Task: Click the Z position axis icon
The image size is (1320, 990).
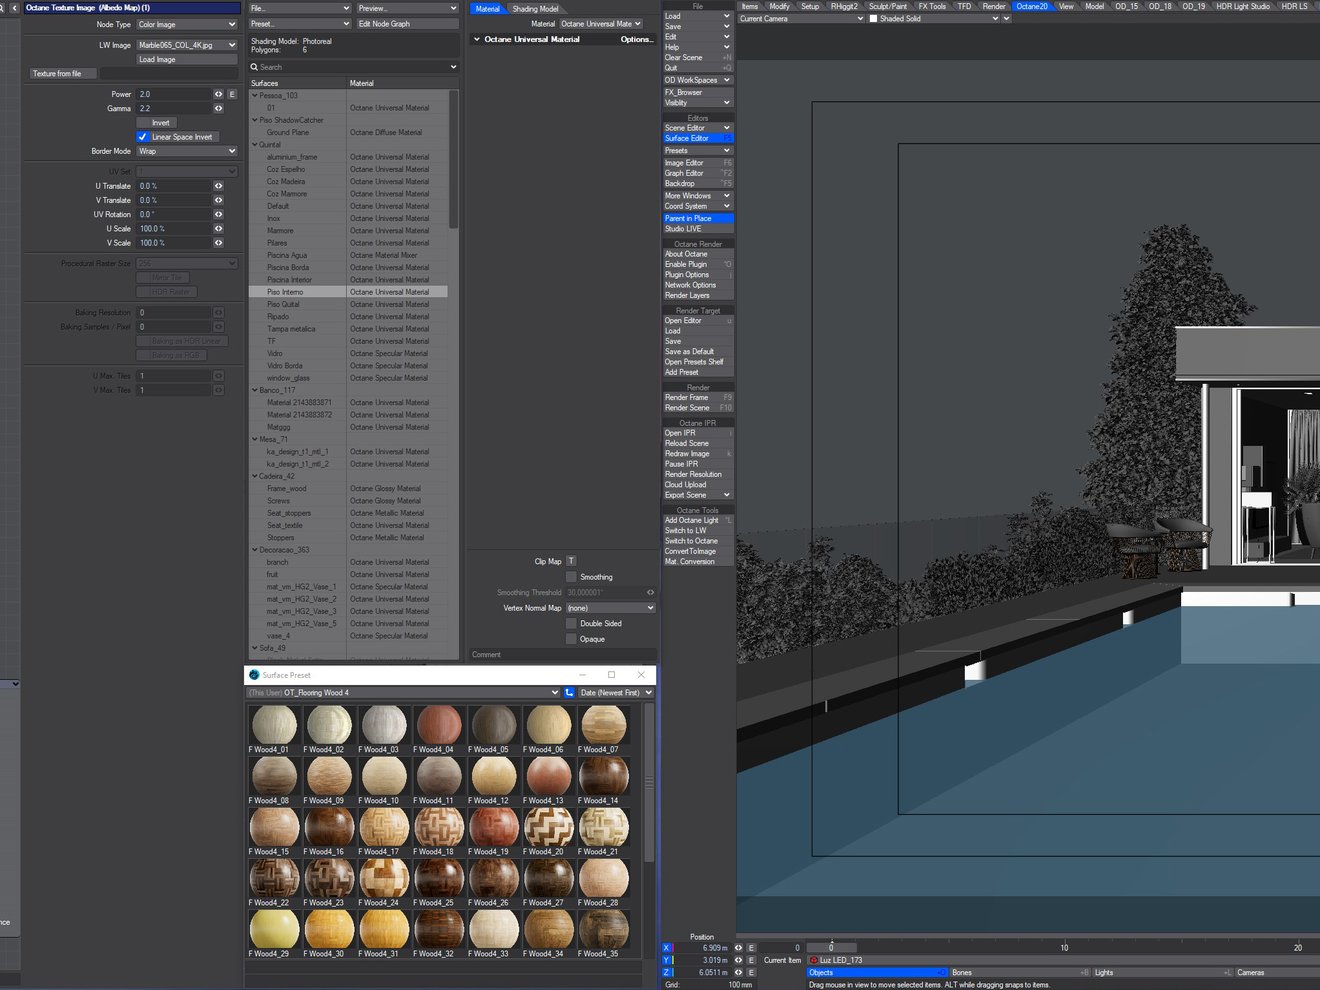Action: coord(667,972)
